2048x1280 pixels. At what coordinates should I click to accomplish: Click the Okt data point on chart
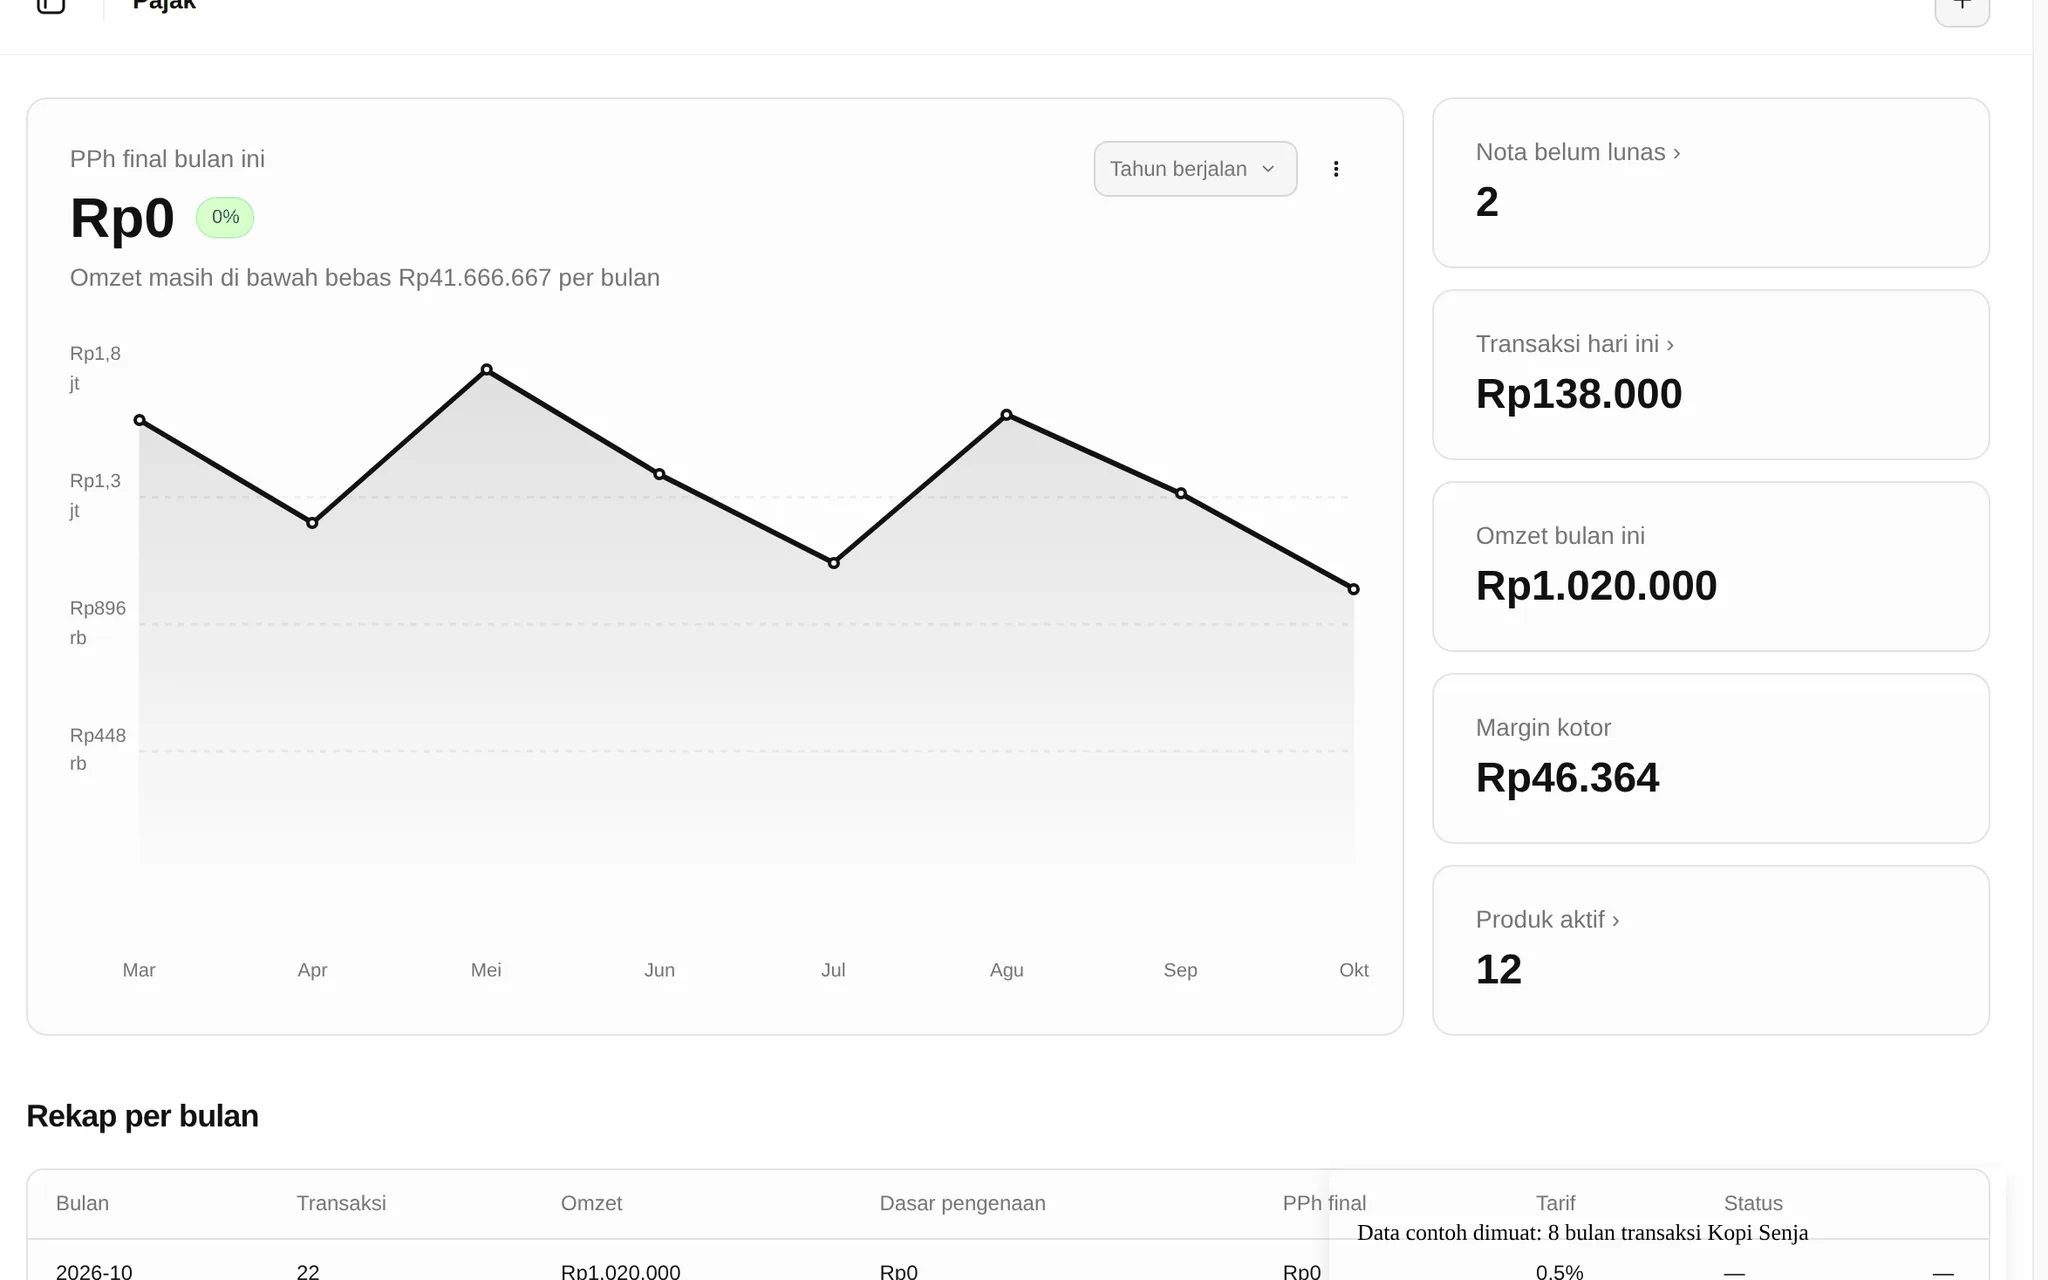pos(1353,589)
